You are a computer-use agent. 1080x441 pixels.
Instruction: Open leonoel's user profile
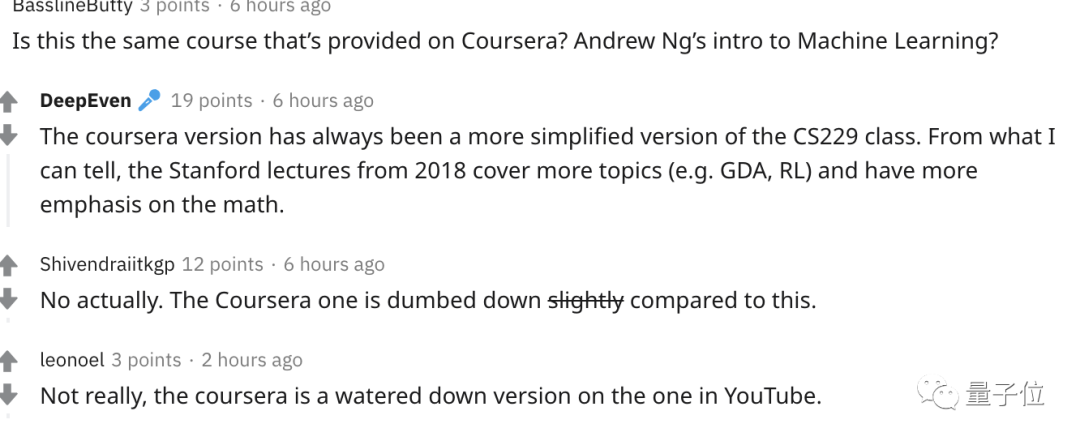tap(72, 360)
